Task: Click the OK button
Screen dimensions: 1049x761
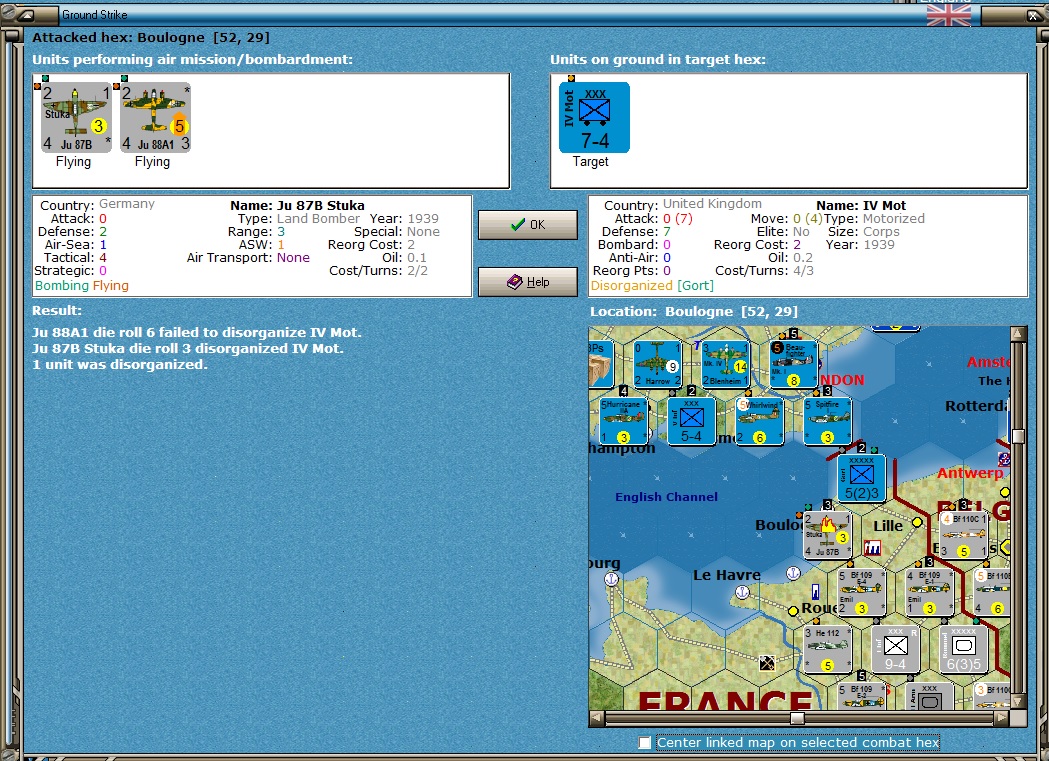Action: [528, 225]
